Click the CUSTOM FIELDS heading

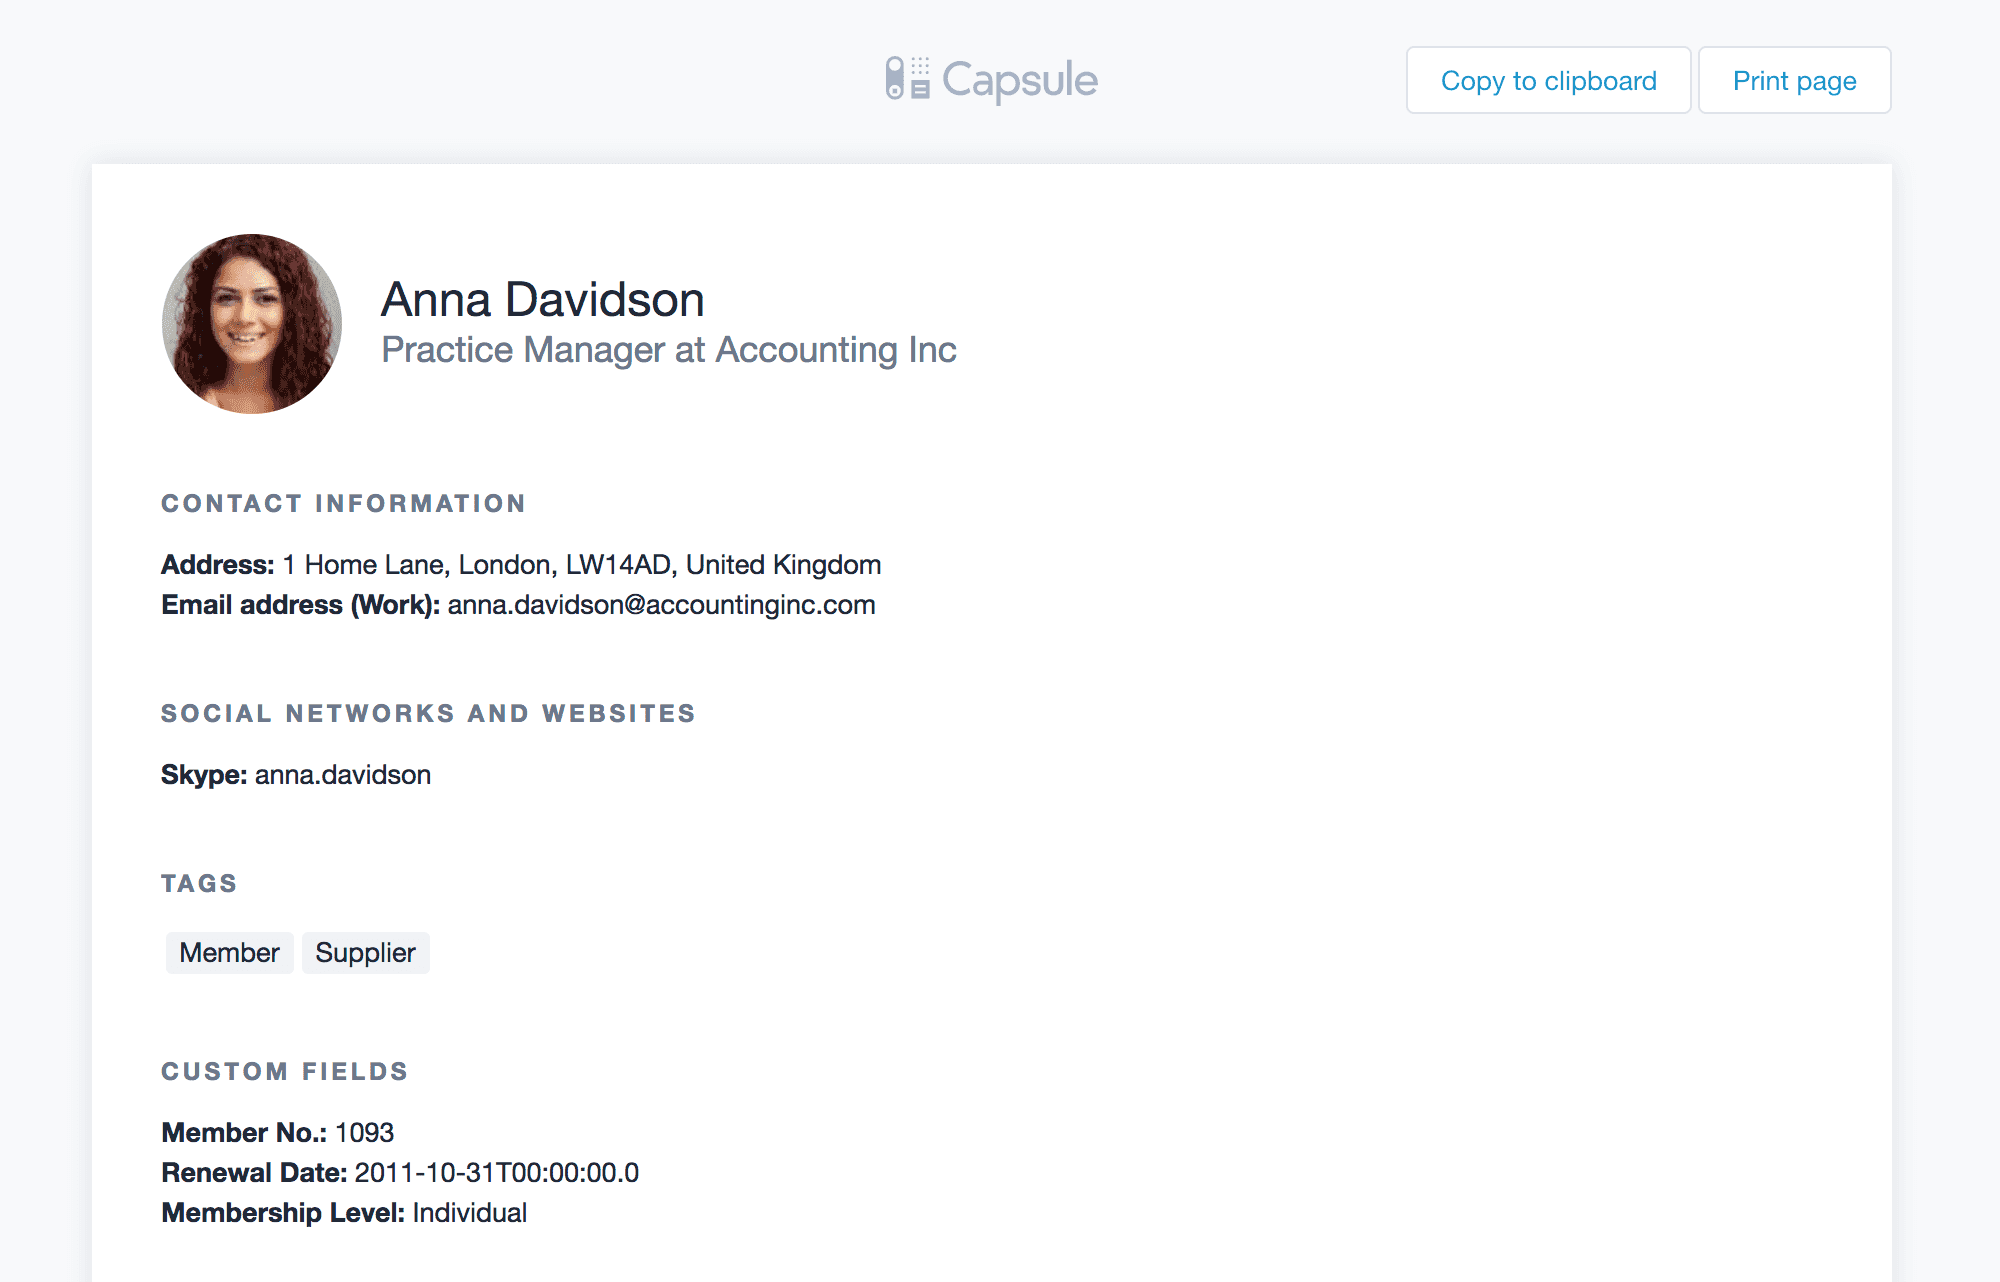point(285,1071)
